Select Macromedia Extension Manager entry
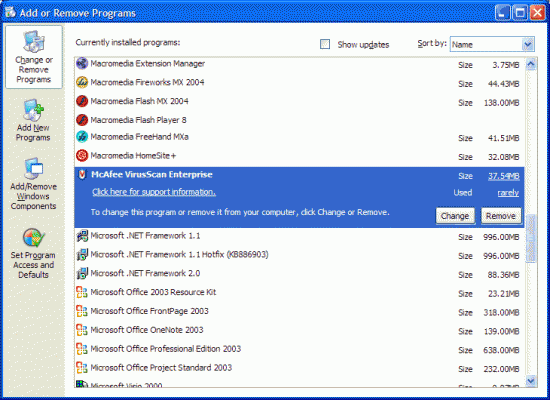 300,64
